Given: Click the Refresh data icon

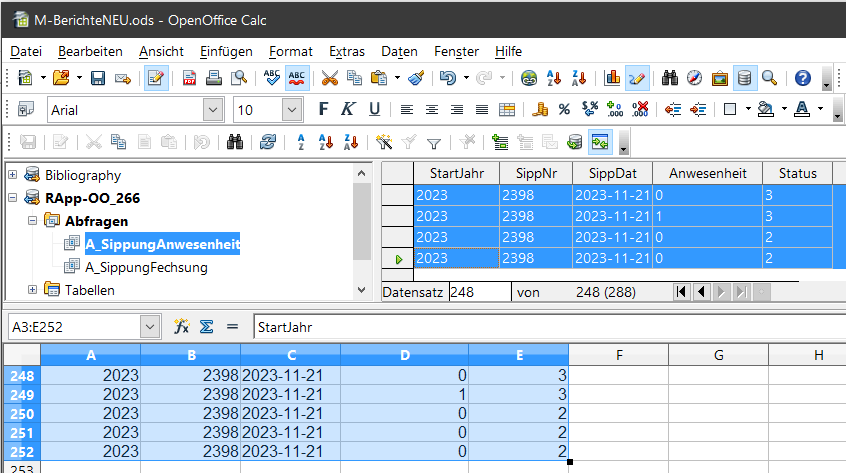Looking at the screenshot, I should (x=267, y=142).
